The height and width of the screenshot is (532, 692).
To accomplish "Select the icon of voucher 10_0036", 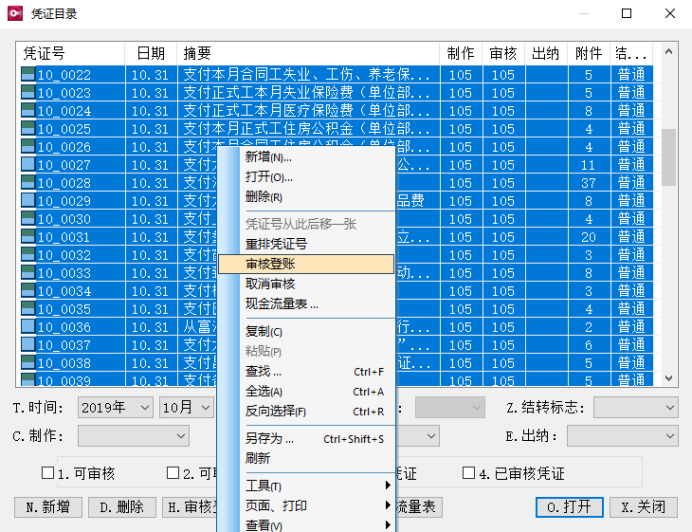I will click(28, 327).
